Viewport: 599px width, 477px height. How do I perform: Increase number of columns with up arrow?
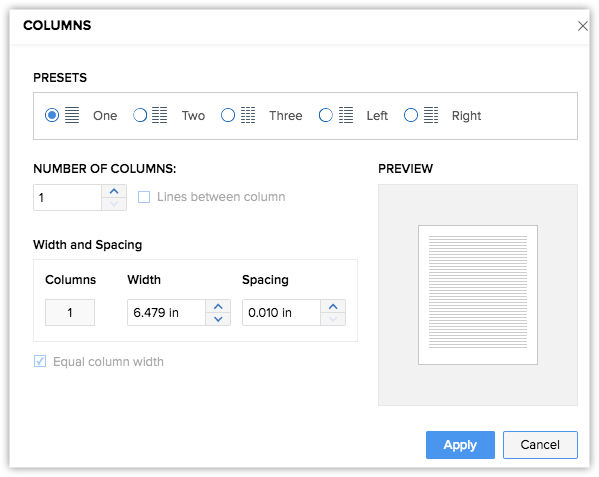click(x=114, y=191)
